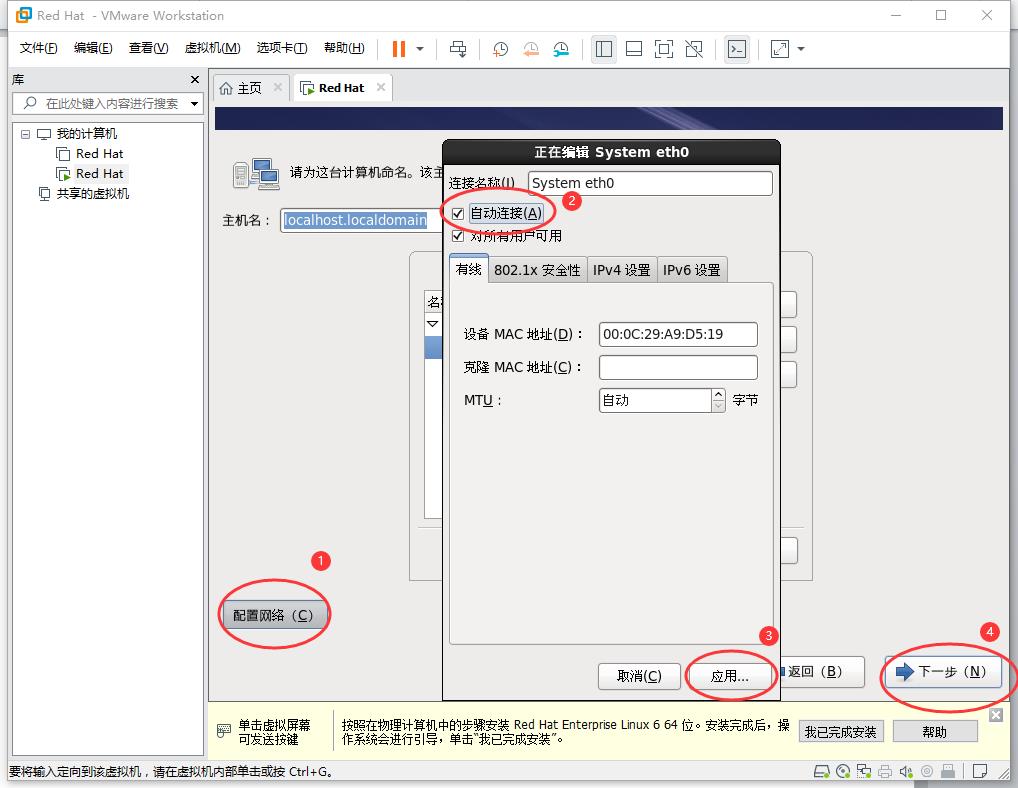
Task: Click the hard disk status icon
Action: [x=821, y=771]
